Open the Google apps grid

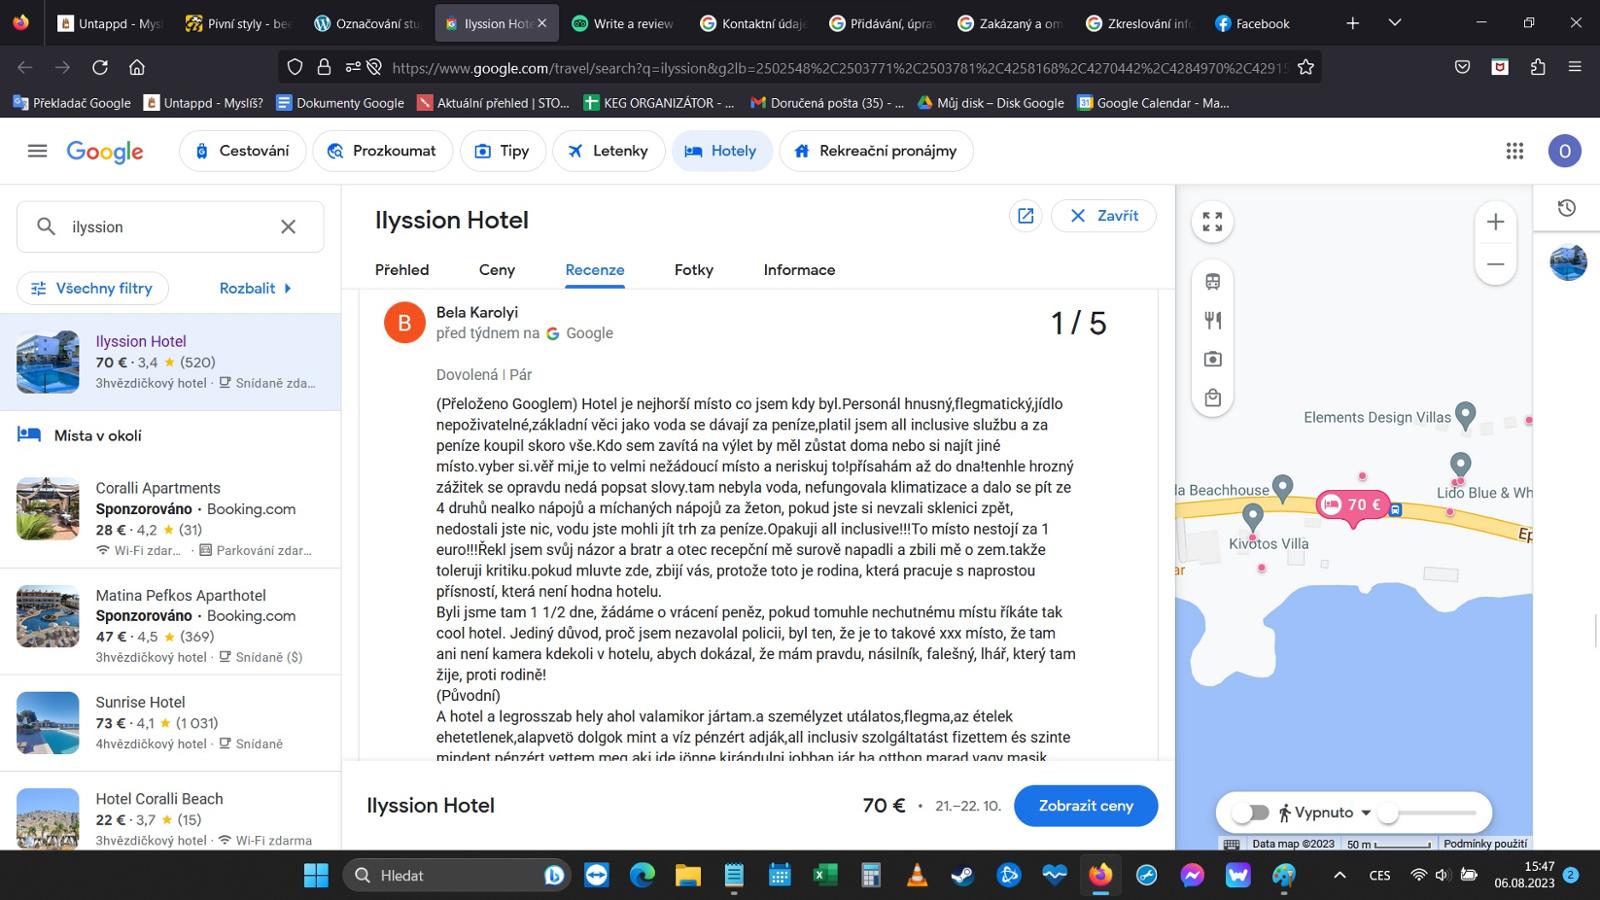(x=1515, y=151)
